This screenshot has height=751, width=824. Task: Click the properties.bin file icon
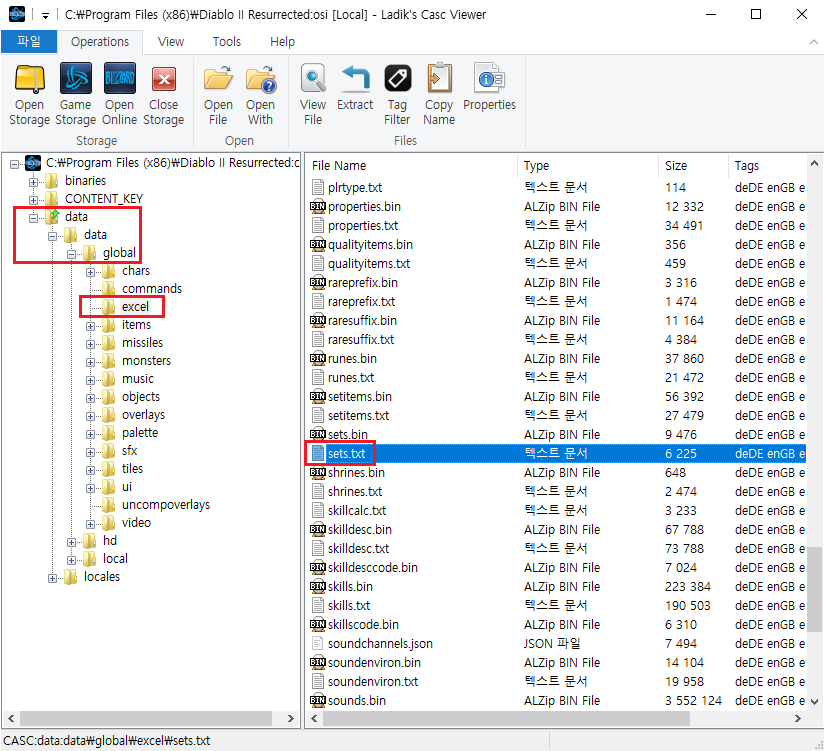317,207
